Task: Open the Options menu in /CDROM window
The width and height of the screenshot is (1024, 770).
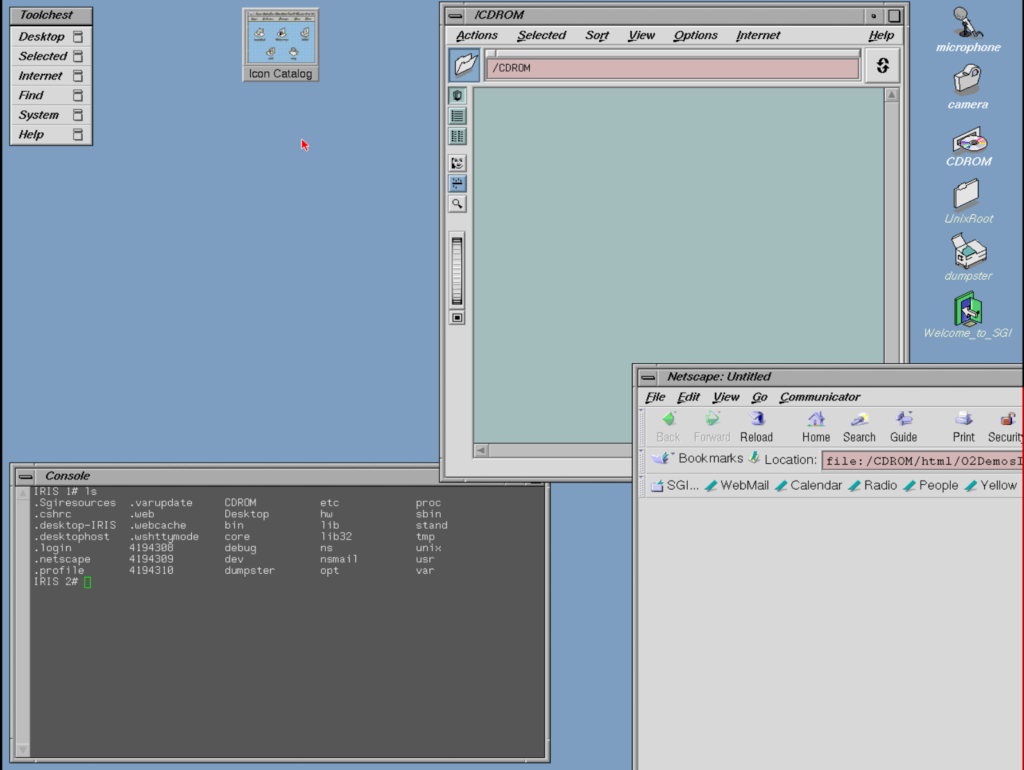Action: click(x=695, y=35)
